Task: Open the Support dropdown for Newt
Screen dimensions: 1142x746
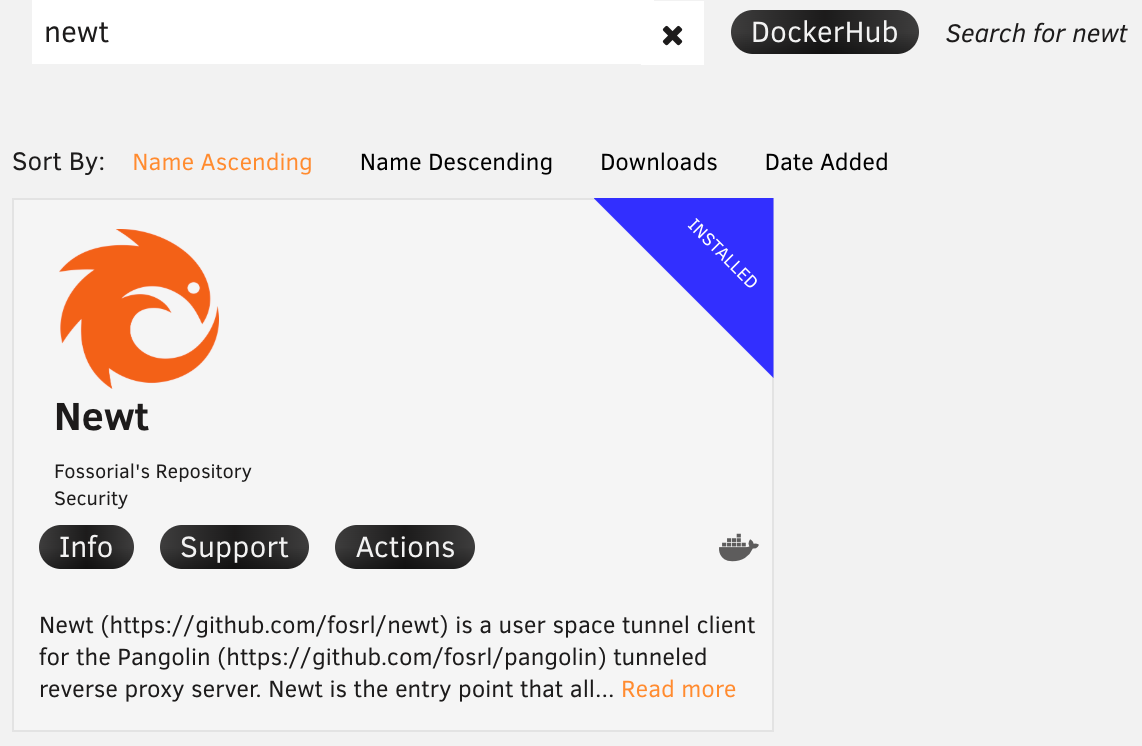Action: pyautogui.click(x=234, y=547)
